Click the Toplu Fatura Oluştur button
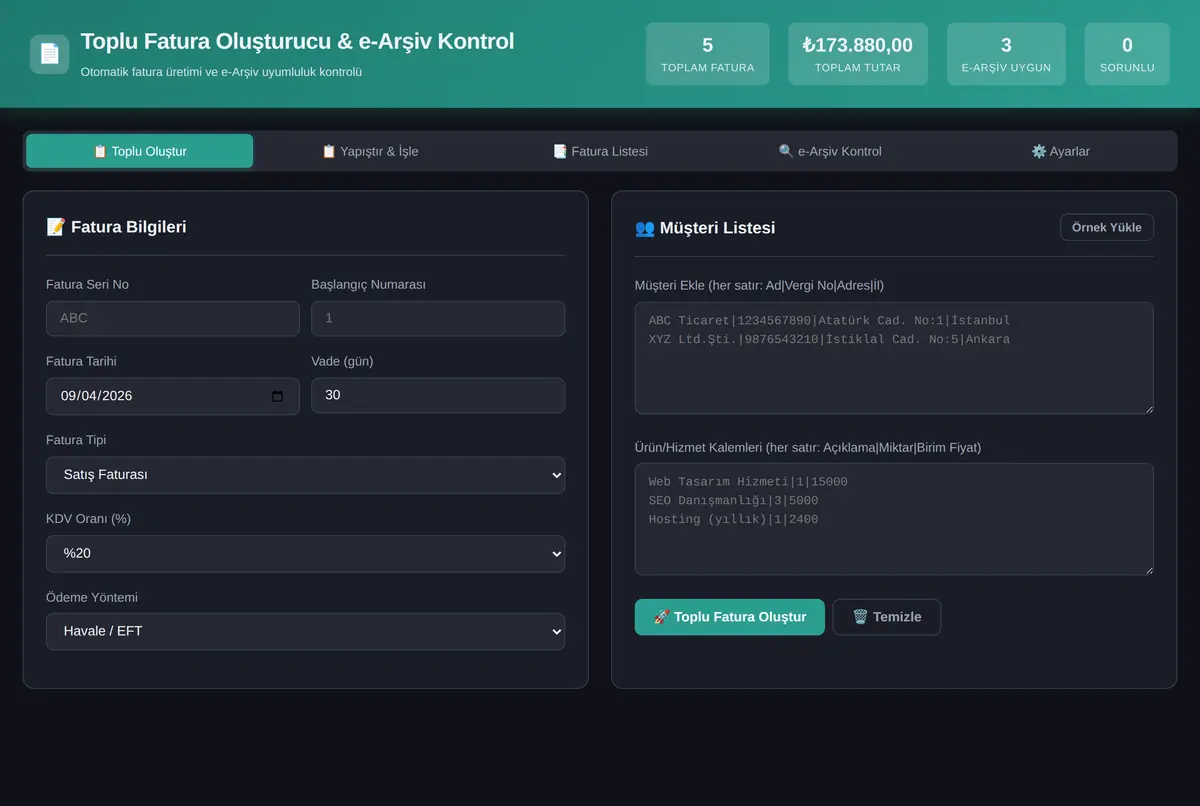Screen dimensions: 1200x806 click(x=729, y=617)
